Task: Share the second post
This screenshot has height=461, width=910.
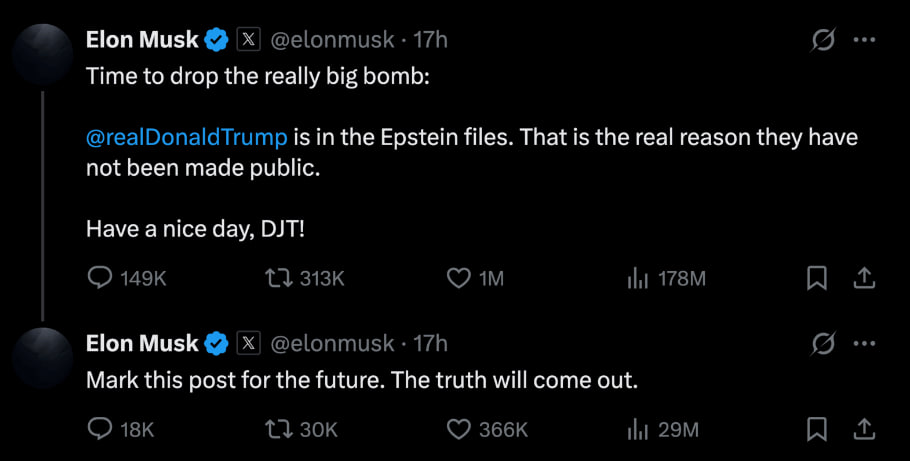Action: coord(863,429)
